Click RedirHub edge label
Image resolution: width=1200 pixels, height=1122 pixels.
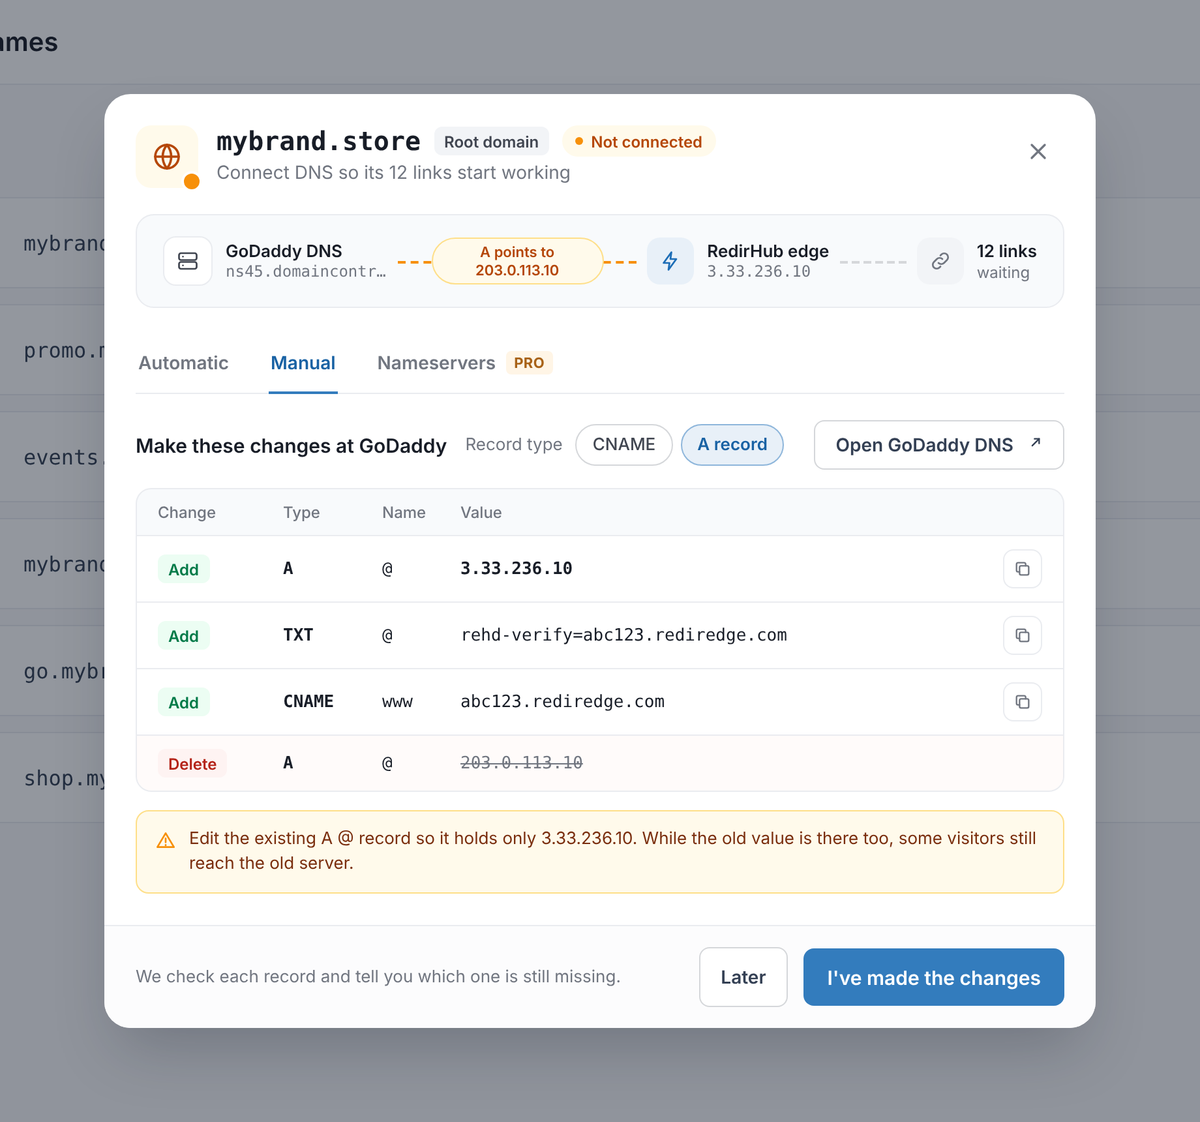coord(768,251)
